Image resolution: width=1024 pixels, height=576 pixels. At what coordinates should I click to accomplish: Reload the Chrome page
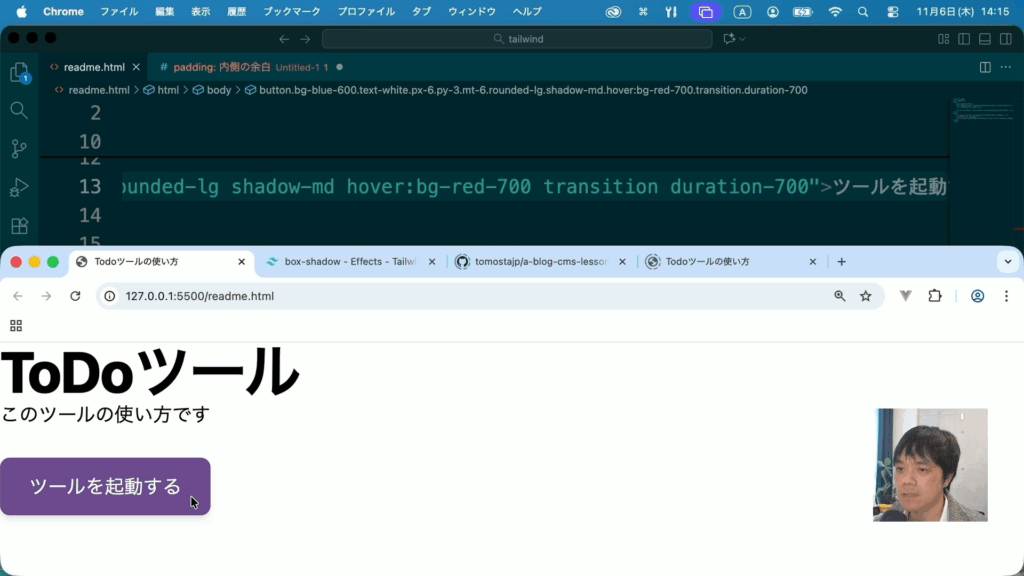coord(75,296)
